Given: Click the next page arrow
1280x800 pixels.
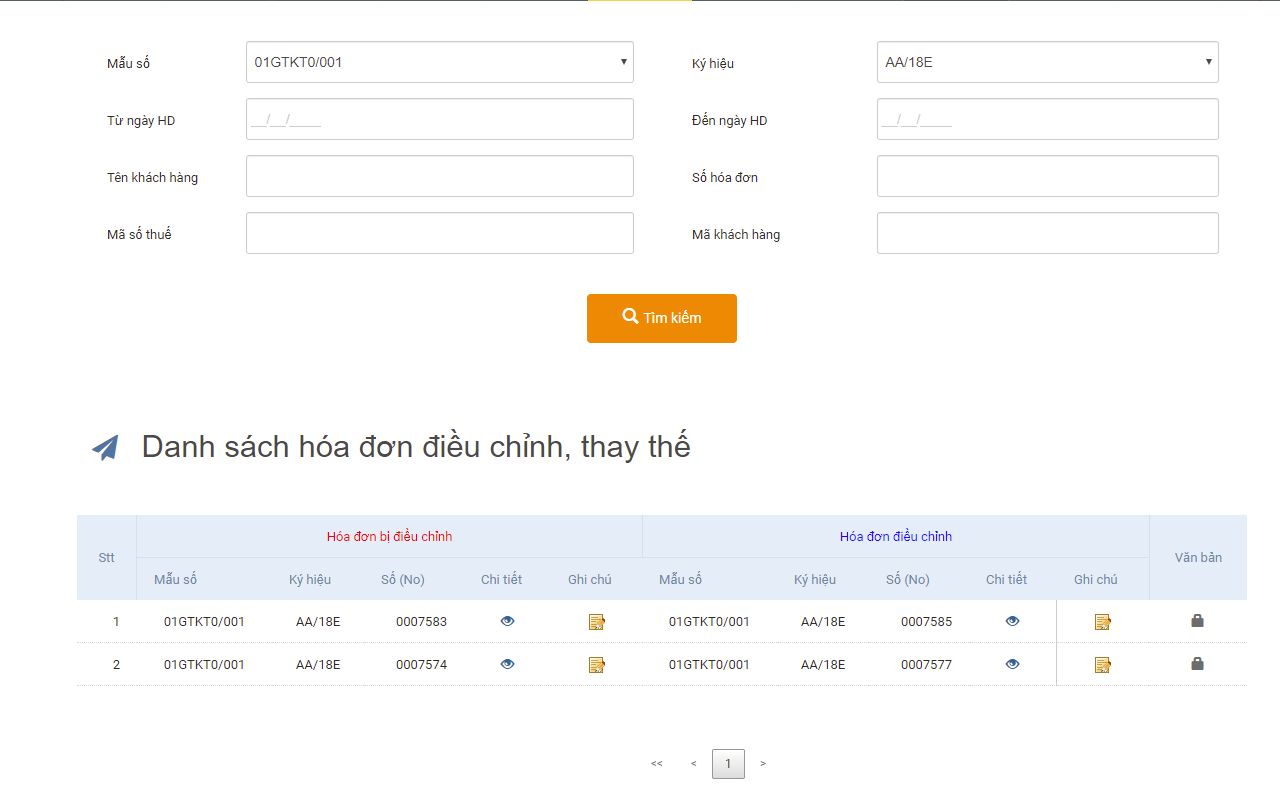Looking at the screenshot, I should 763,763.
